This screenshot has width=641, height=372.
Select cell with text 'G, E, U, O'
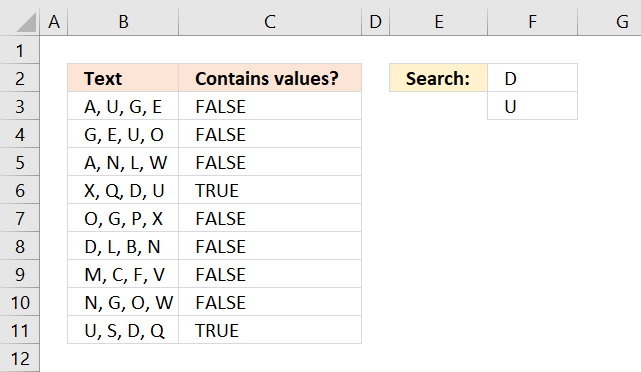(123, 134)
